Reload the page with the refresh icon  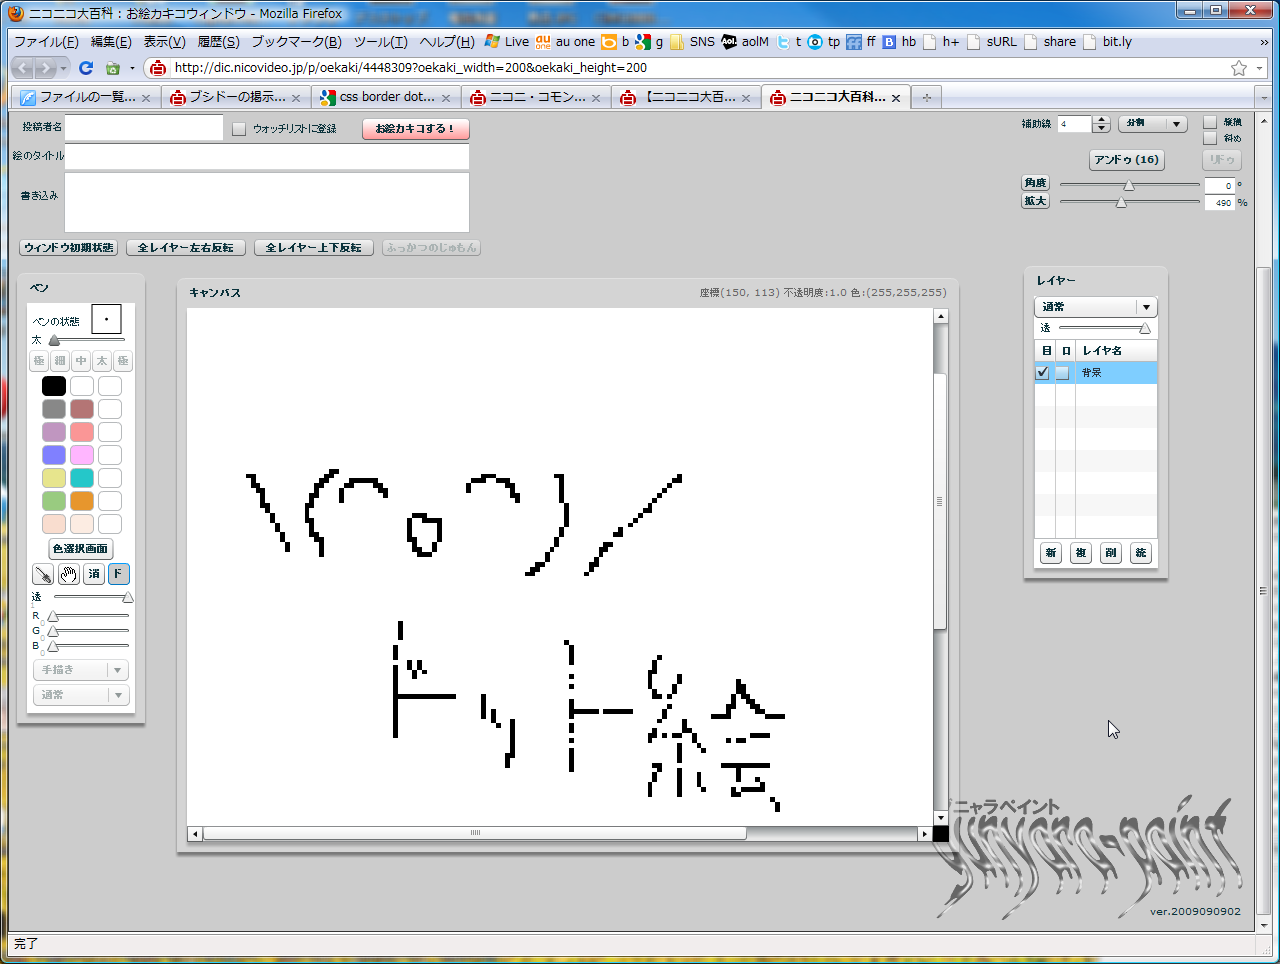86,68
